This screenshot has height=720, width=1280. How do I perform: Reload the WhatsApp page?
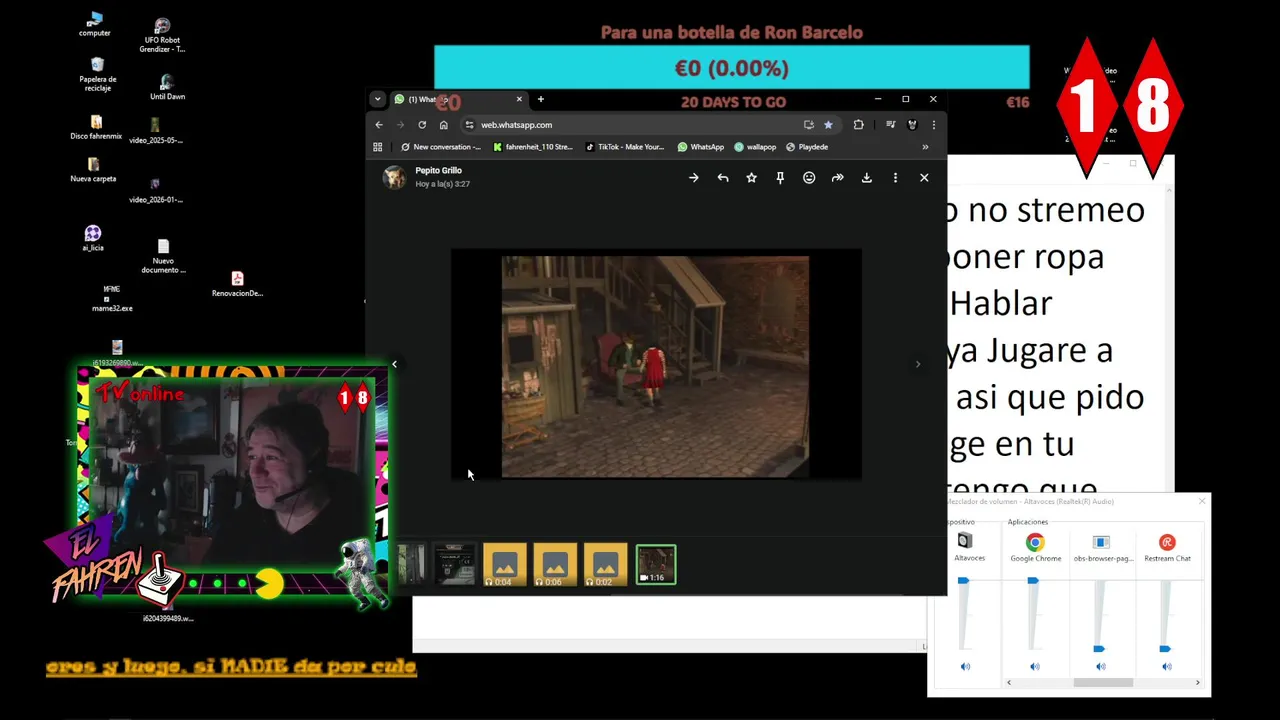(422, 125)
